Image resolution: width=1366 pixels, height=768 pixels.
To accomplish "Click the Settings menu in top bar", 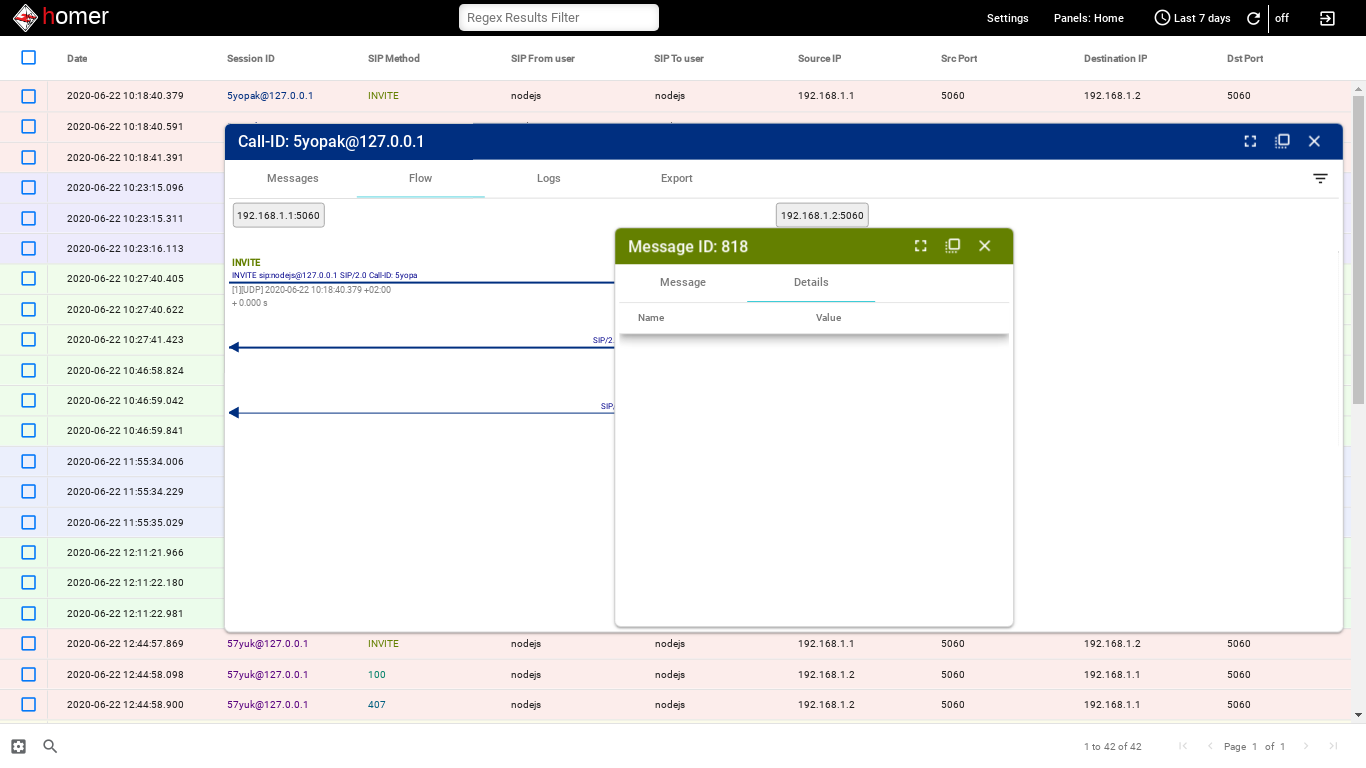I will [1007, 17].
